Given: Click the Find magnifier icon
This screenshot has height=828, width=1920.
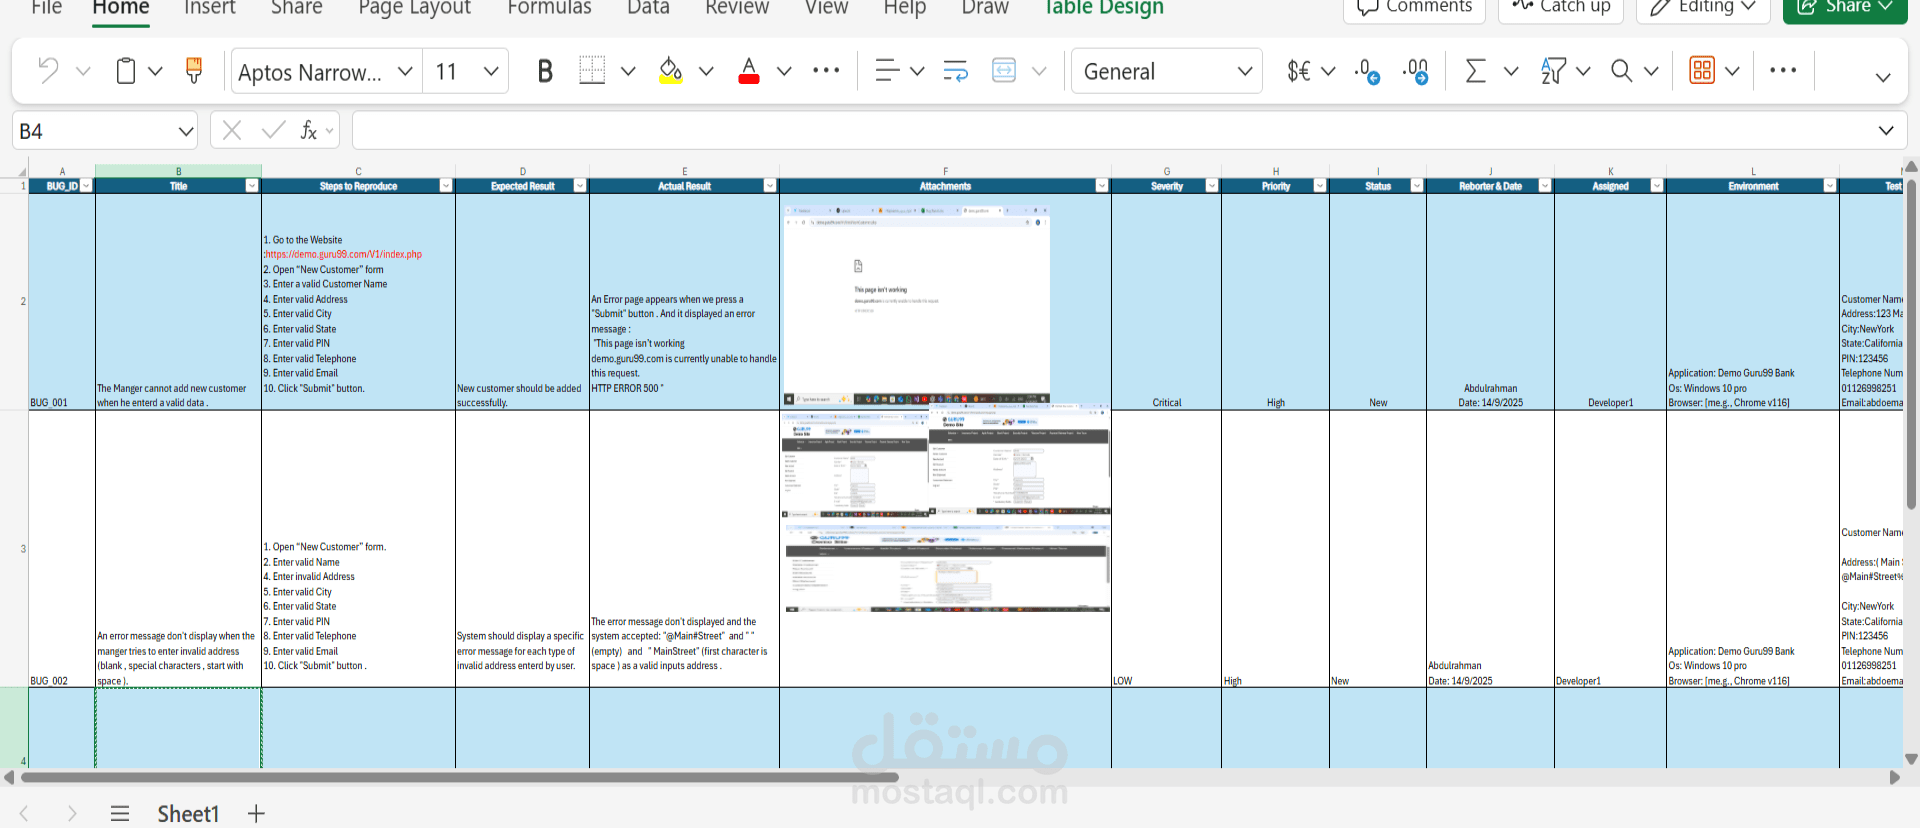Looking at the screenshot, I should (x=1621, y=71).
